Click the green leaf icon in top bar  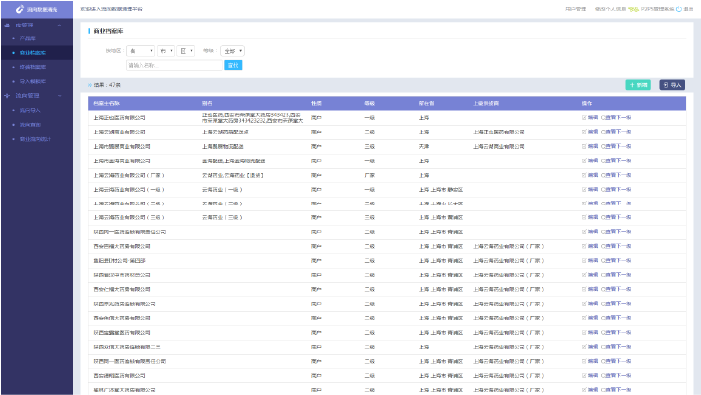click(633, 9)
